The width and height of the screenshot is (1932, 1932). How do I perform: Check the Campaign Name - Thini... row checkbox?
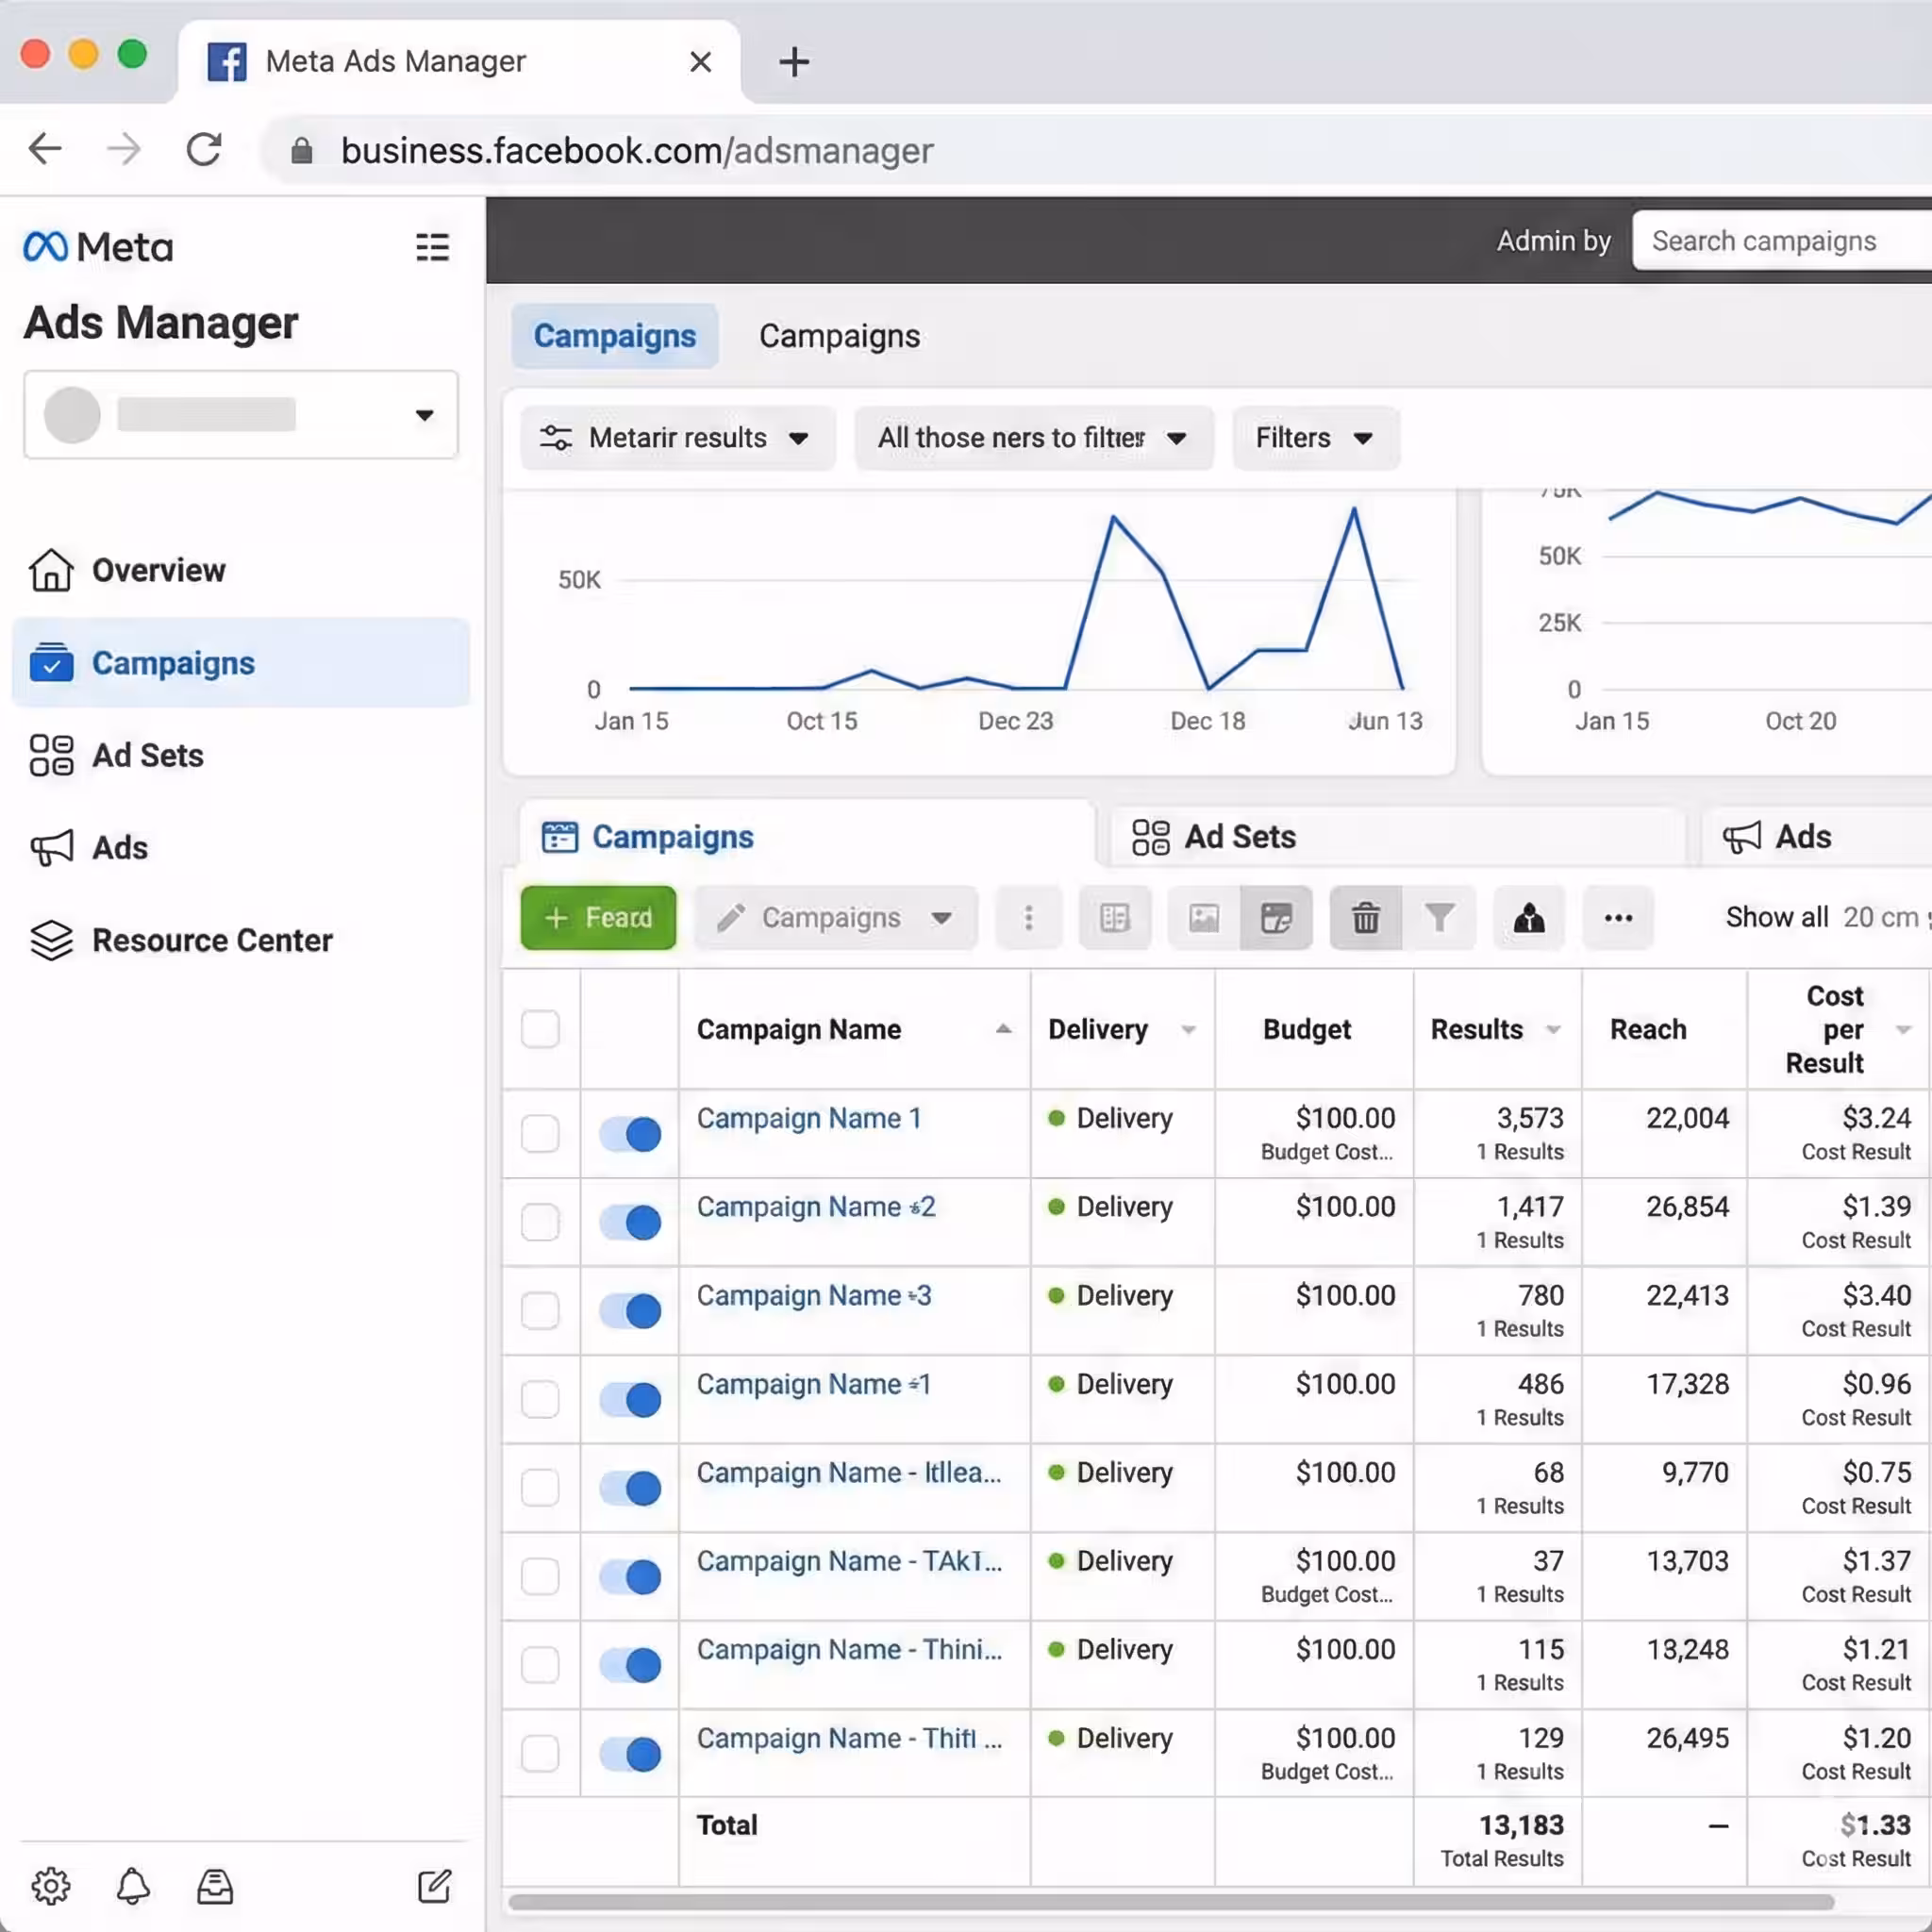540,1665
